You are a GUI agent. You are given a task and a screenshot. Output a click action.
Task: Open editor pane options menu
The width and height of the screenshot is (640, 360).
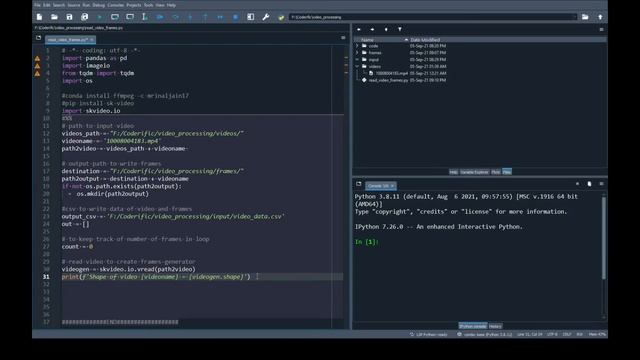point(343,38)
